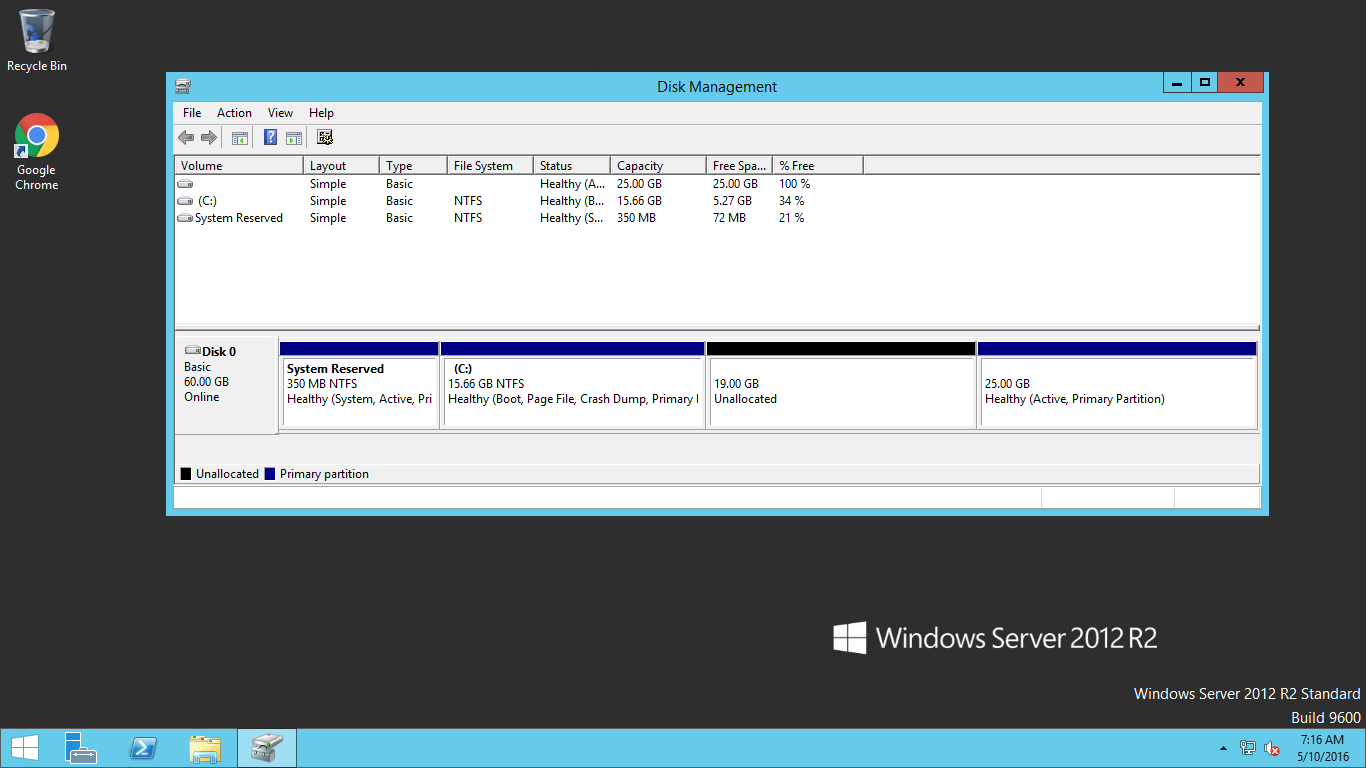
Task: Open the Start button on the taskbar
Action: tap(25, 748)
